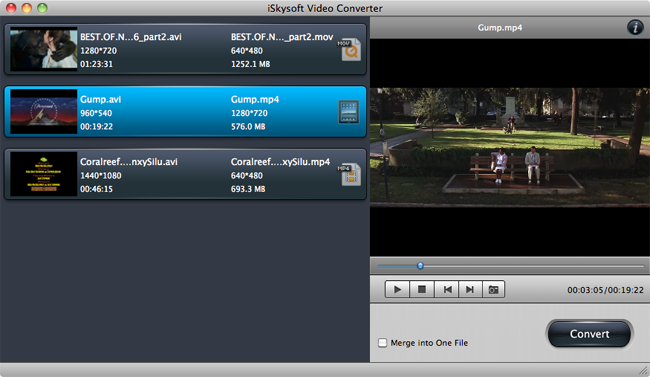650x377 pixels.
Task: Click the video preview area
Action: pyautogui.click(x=510, y=147)
